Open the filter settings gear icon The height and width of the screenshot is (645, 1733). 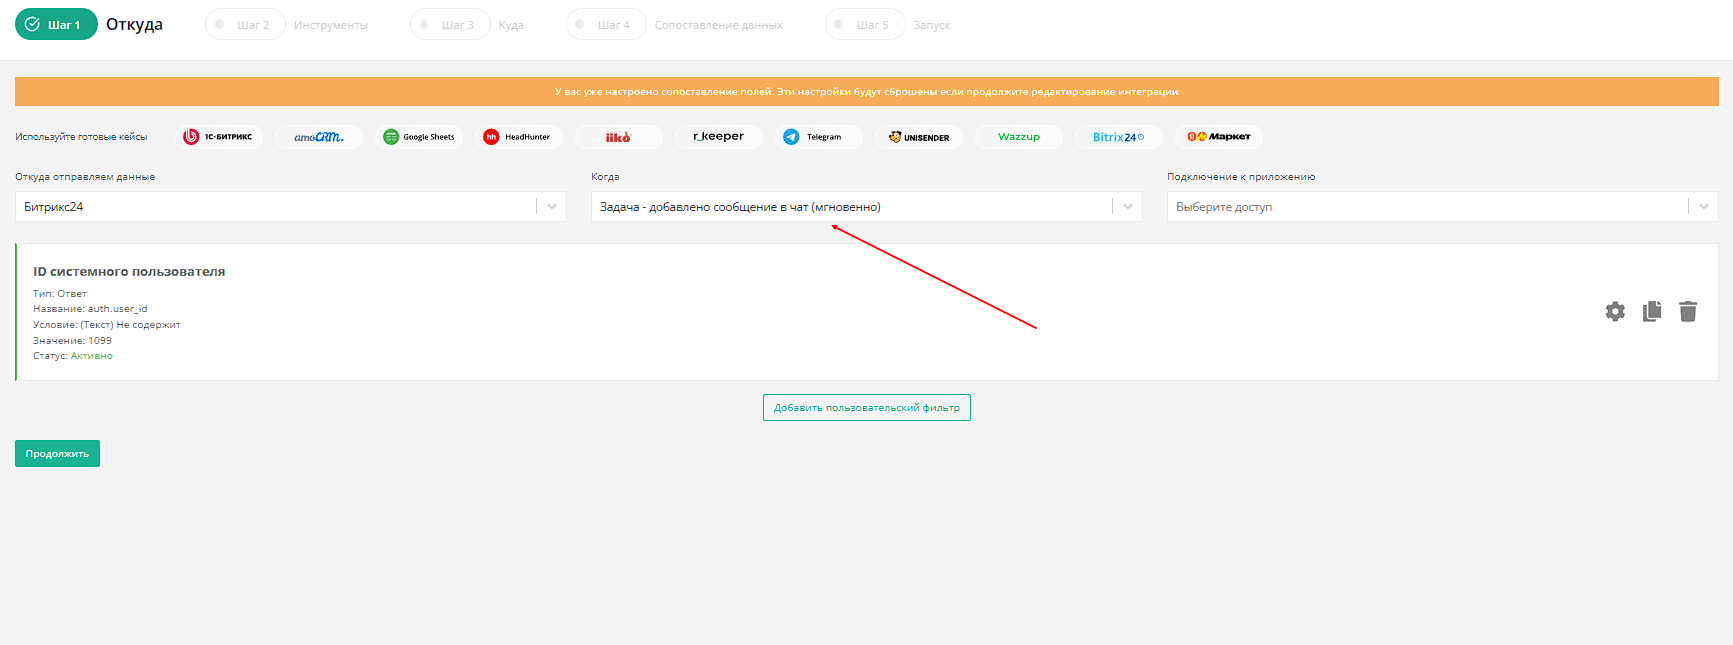pyautogui.click(x=1615, y=312)
